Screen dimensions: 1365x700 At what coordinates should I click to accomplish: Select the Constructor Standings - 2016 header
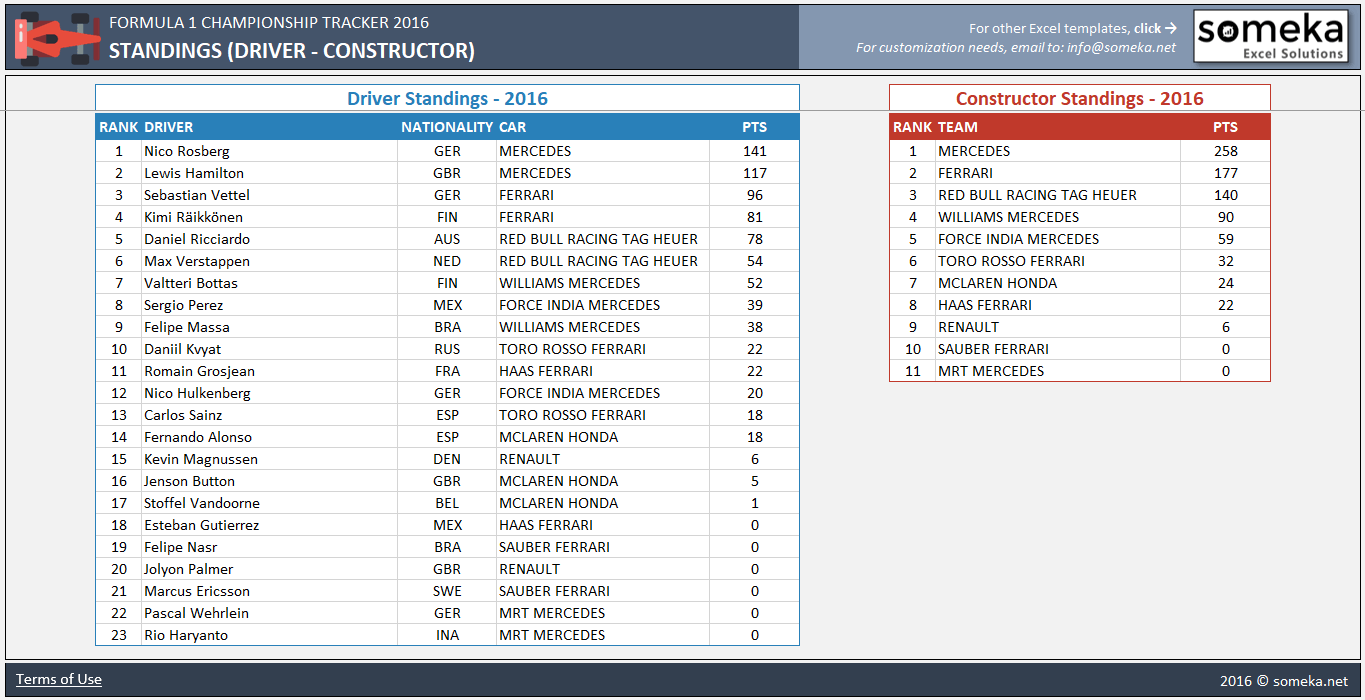1080,97
